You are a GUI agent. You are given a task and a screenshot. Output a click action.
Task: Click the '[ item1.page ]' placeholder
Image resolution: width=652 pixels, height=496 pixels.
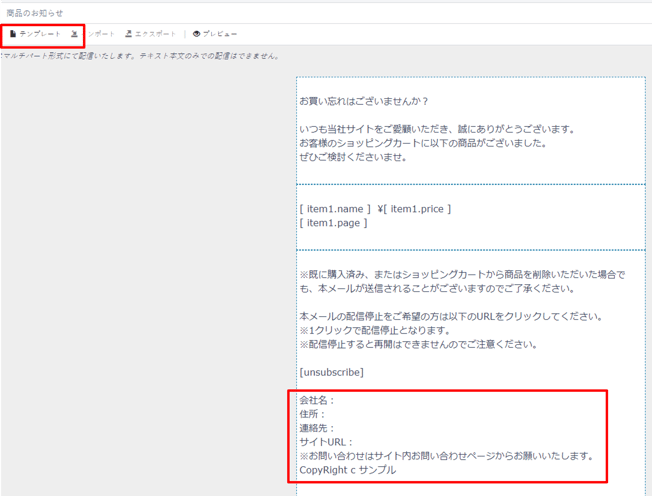333,223
